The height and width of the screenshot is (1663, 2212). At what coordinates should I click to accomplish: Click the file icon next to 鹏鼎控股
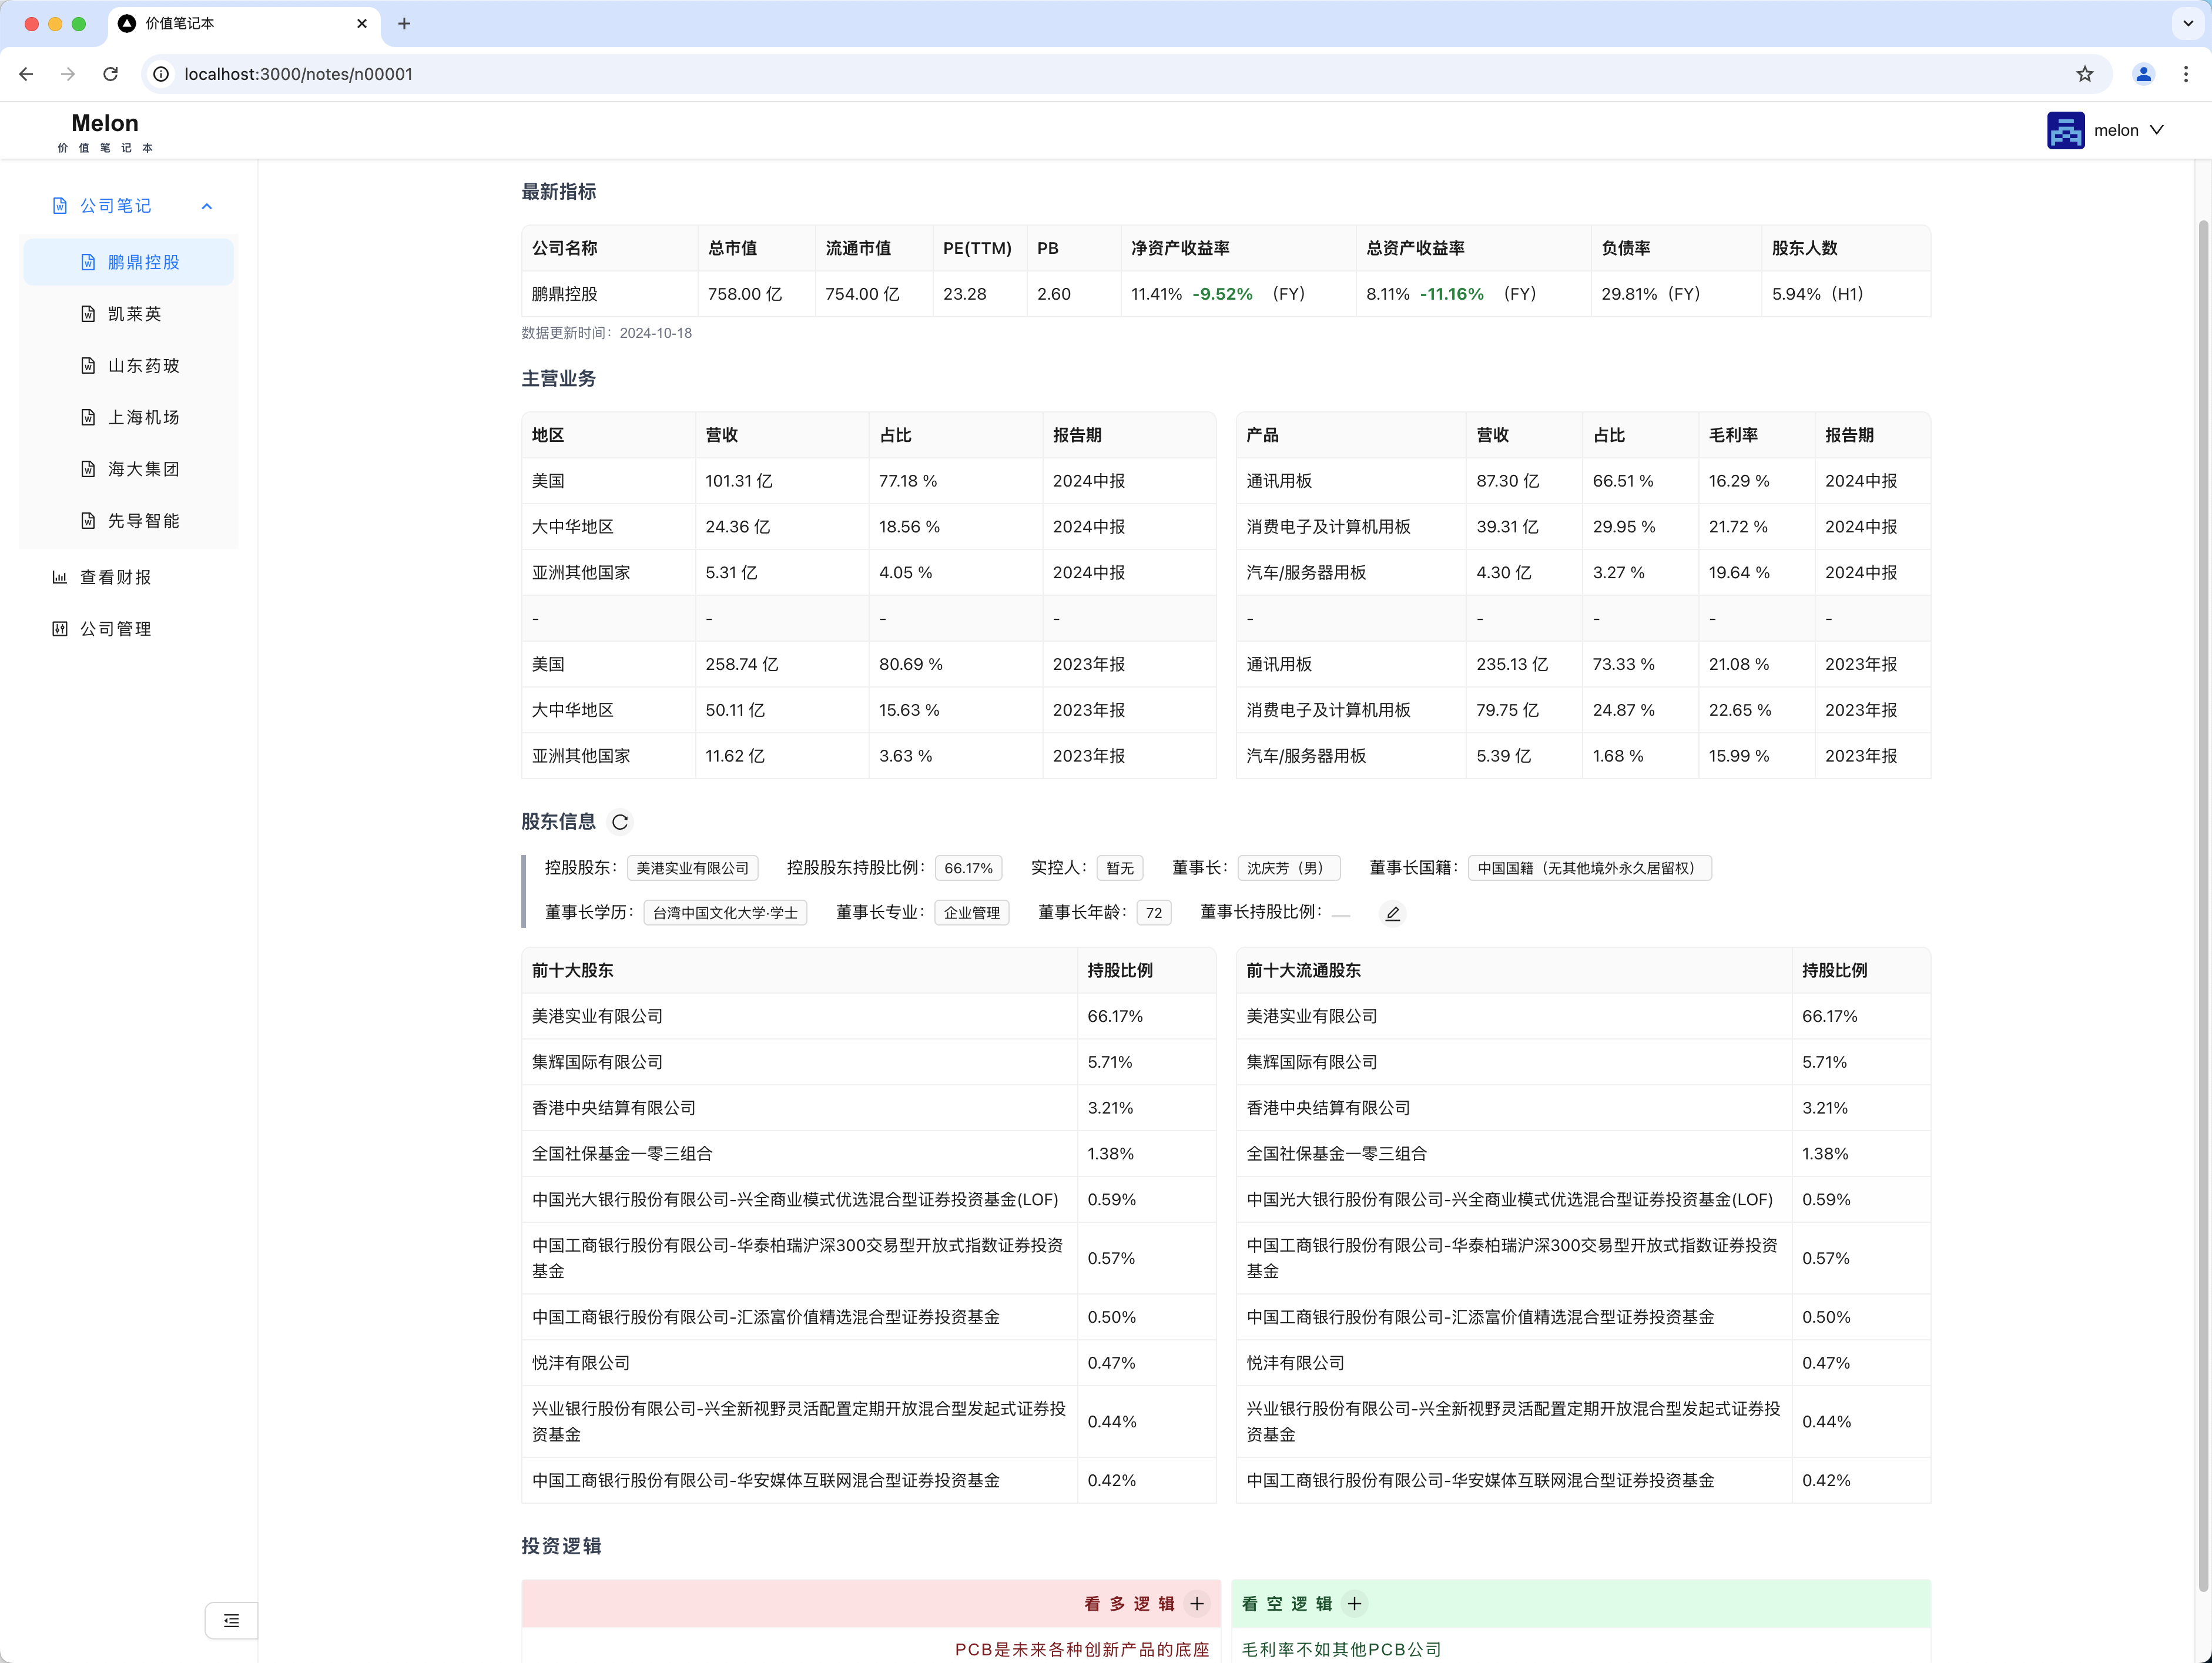point(88,262)
